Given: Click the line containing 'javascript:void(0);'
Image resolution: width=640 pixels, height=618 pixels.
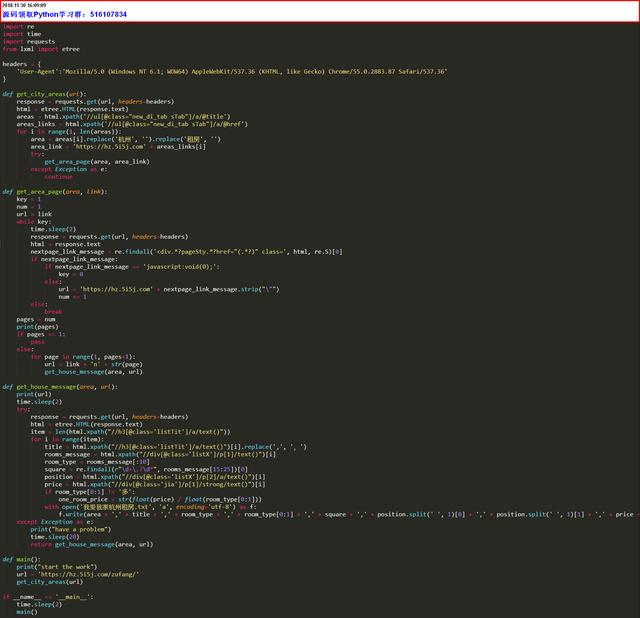Looking at the screenshot, I should pos(132,267).
